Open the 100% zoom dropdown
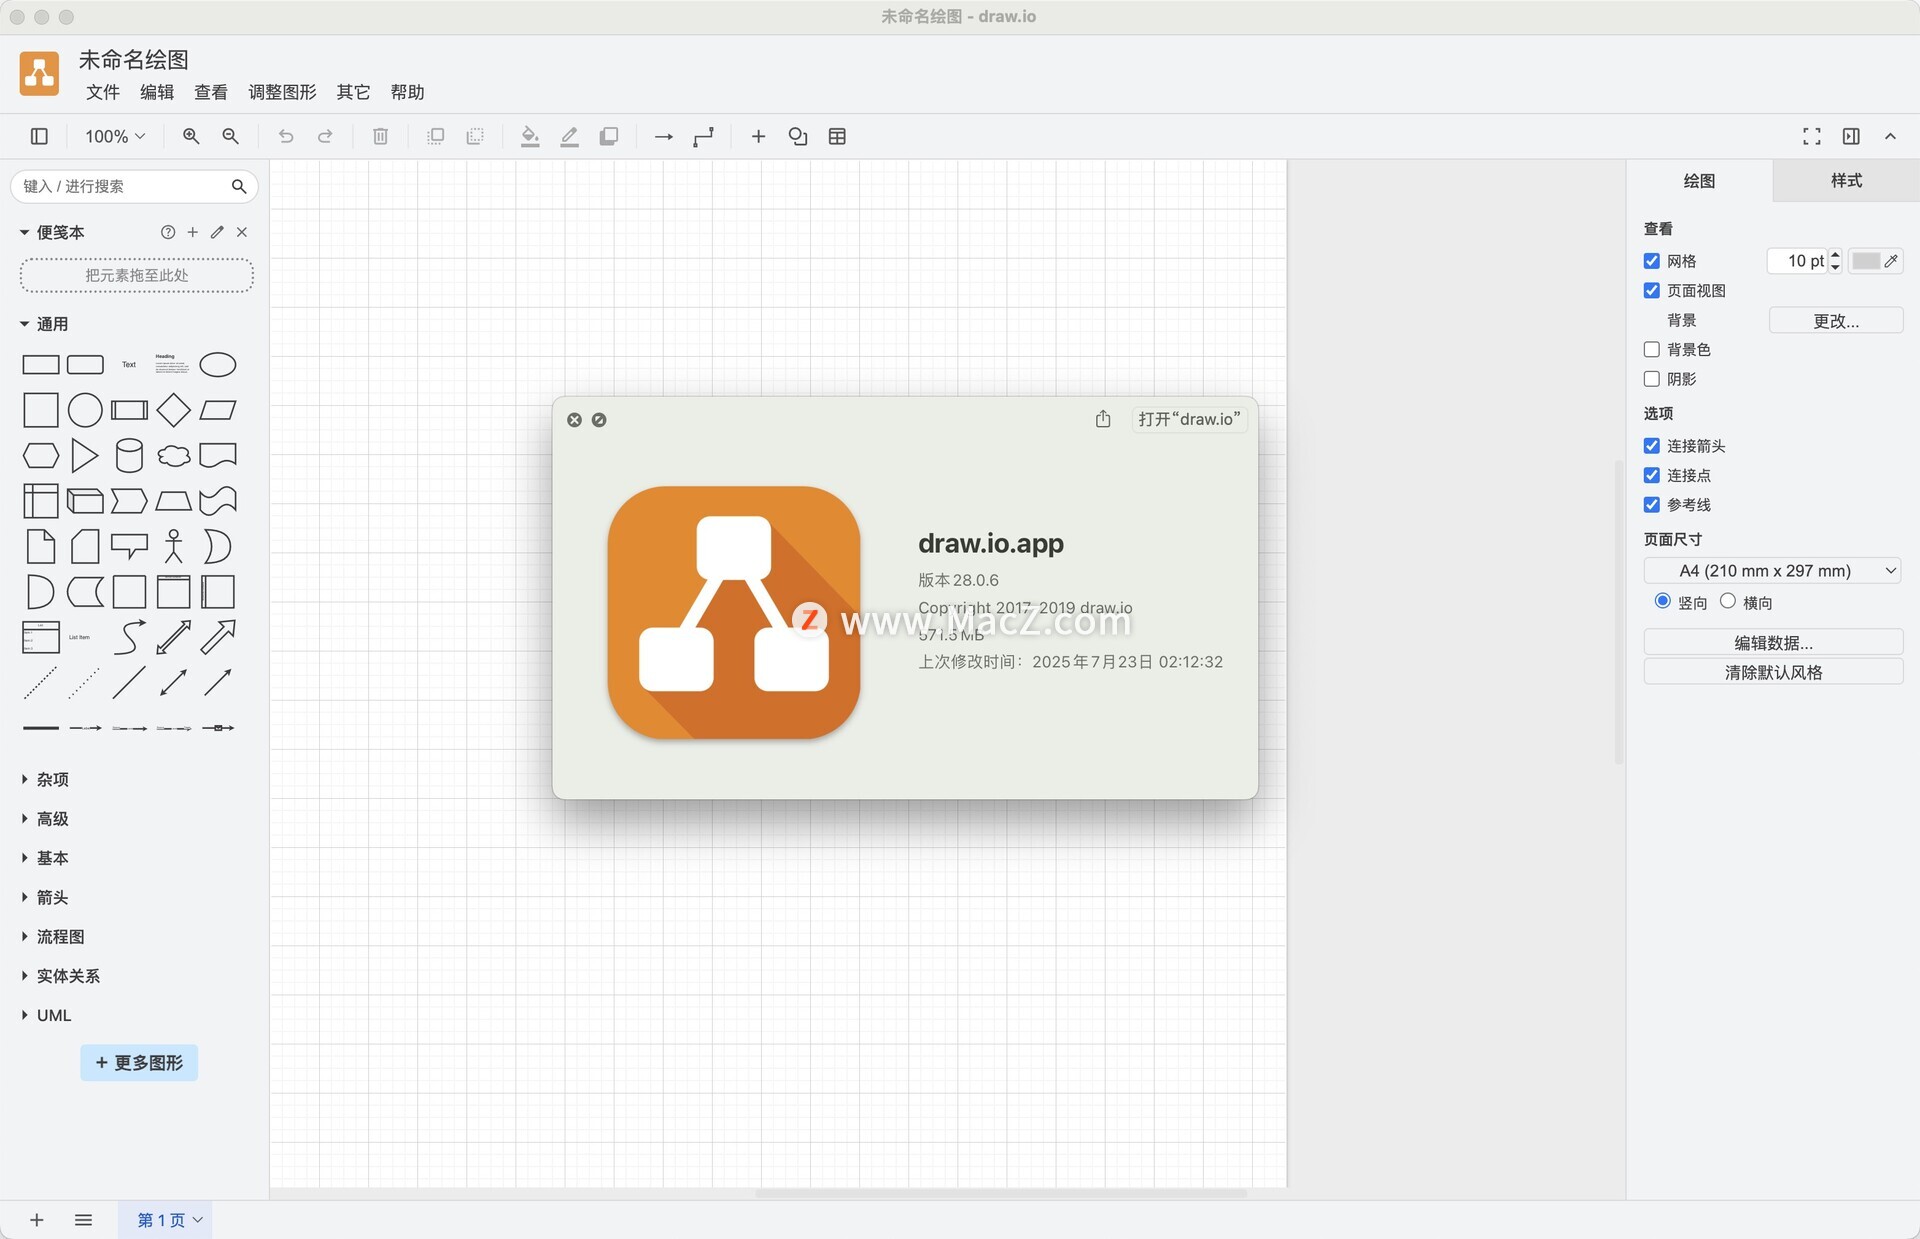 coord(115,136)
